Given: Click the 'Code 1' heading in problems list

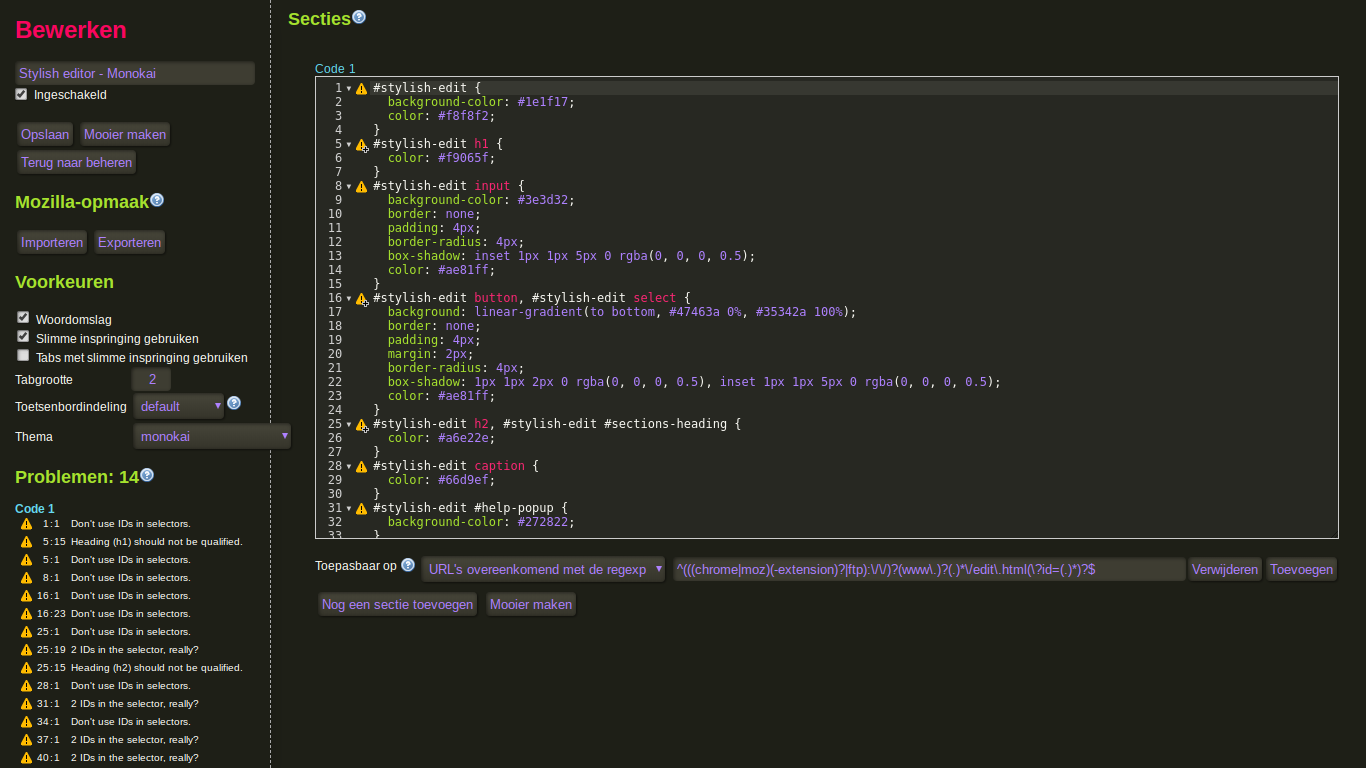Looking at the screenshot, I should coord(35,509).
